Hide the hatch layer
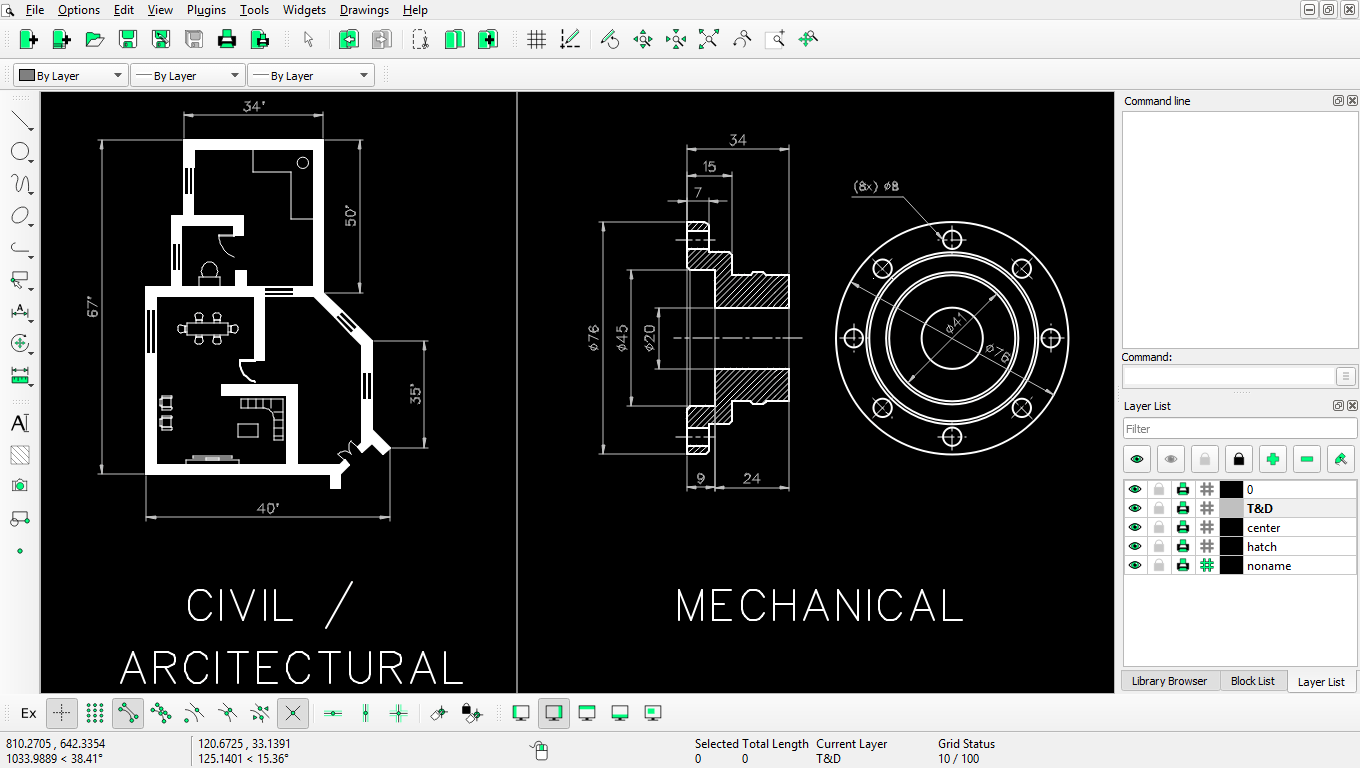Viewport: 1360px width, 768px height. pos(1135,546)
